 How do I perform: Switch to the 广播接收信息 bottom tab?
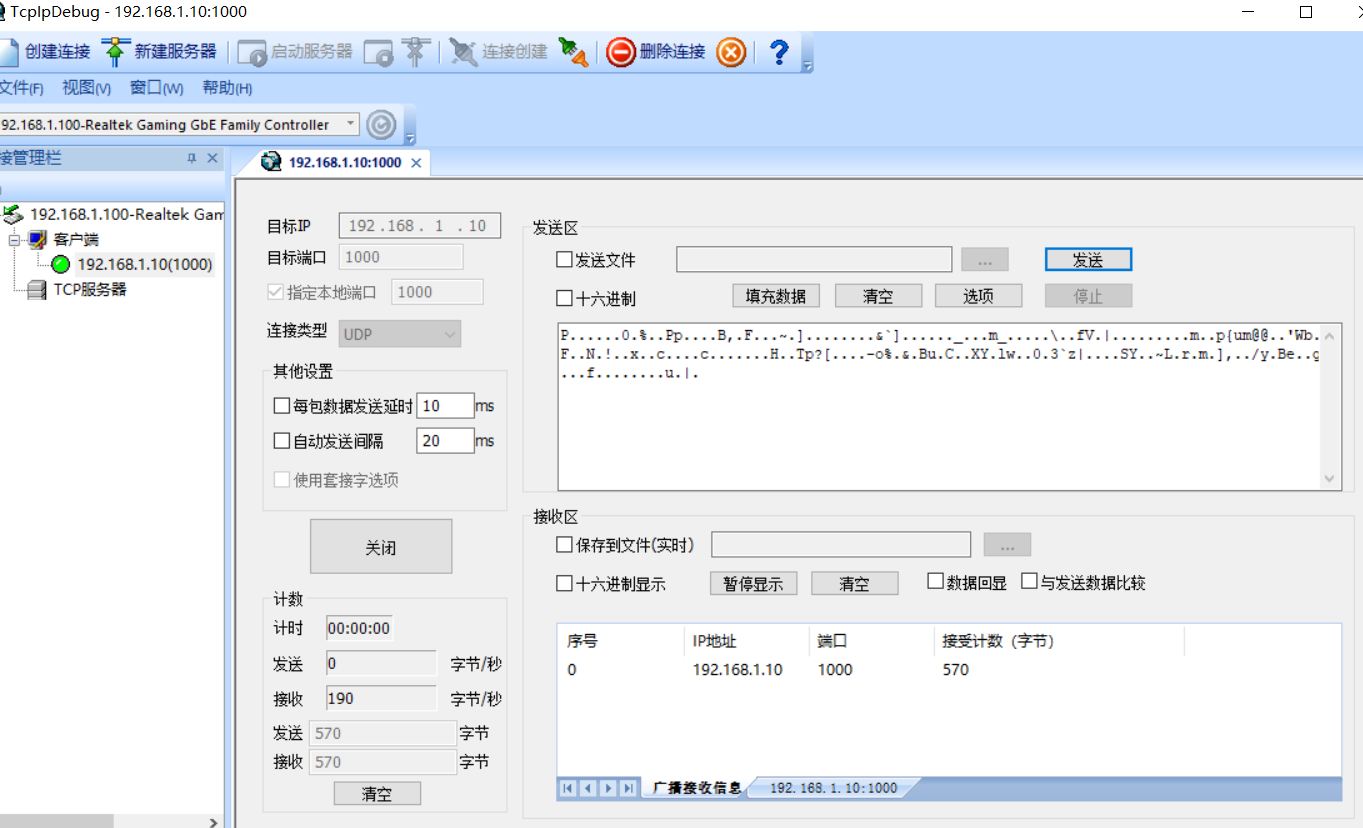[x=697, y=788]
